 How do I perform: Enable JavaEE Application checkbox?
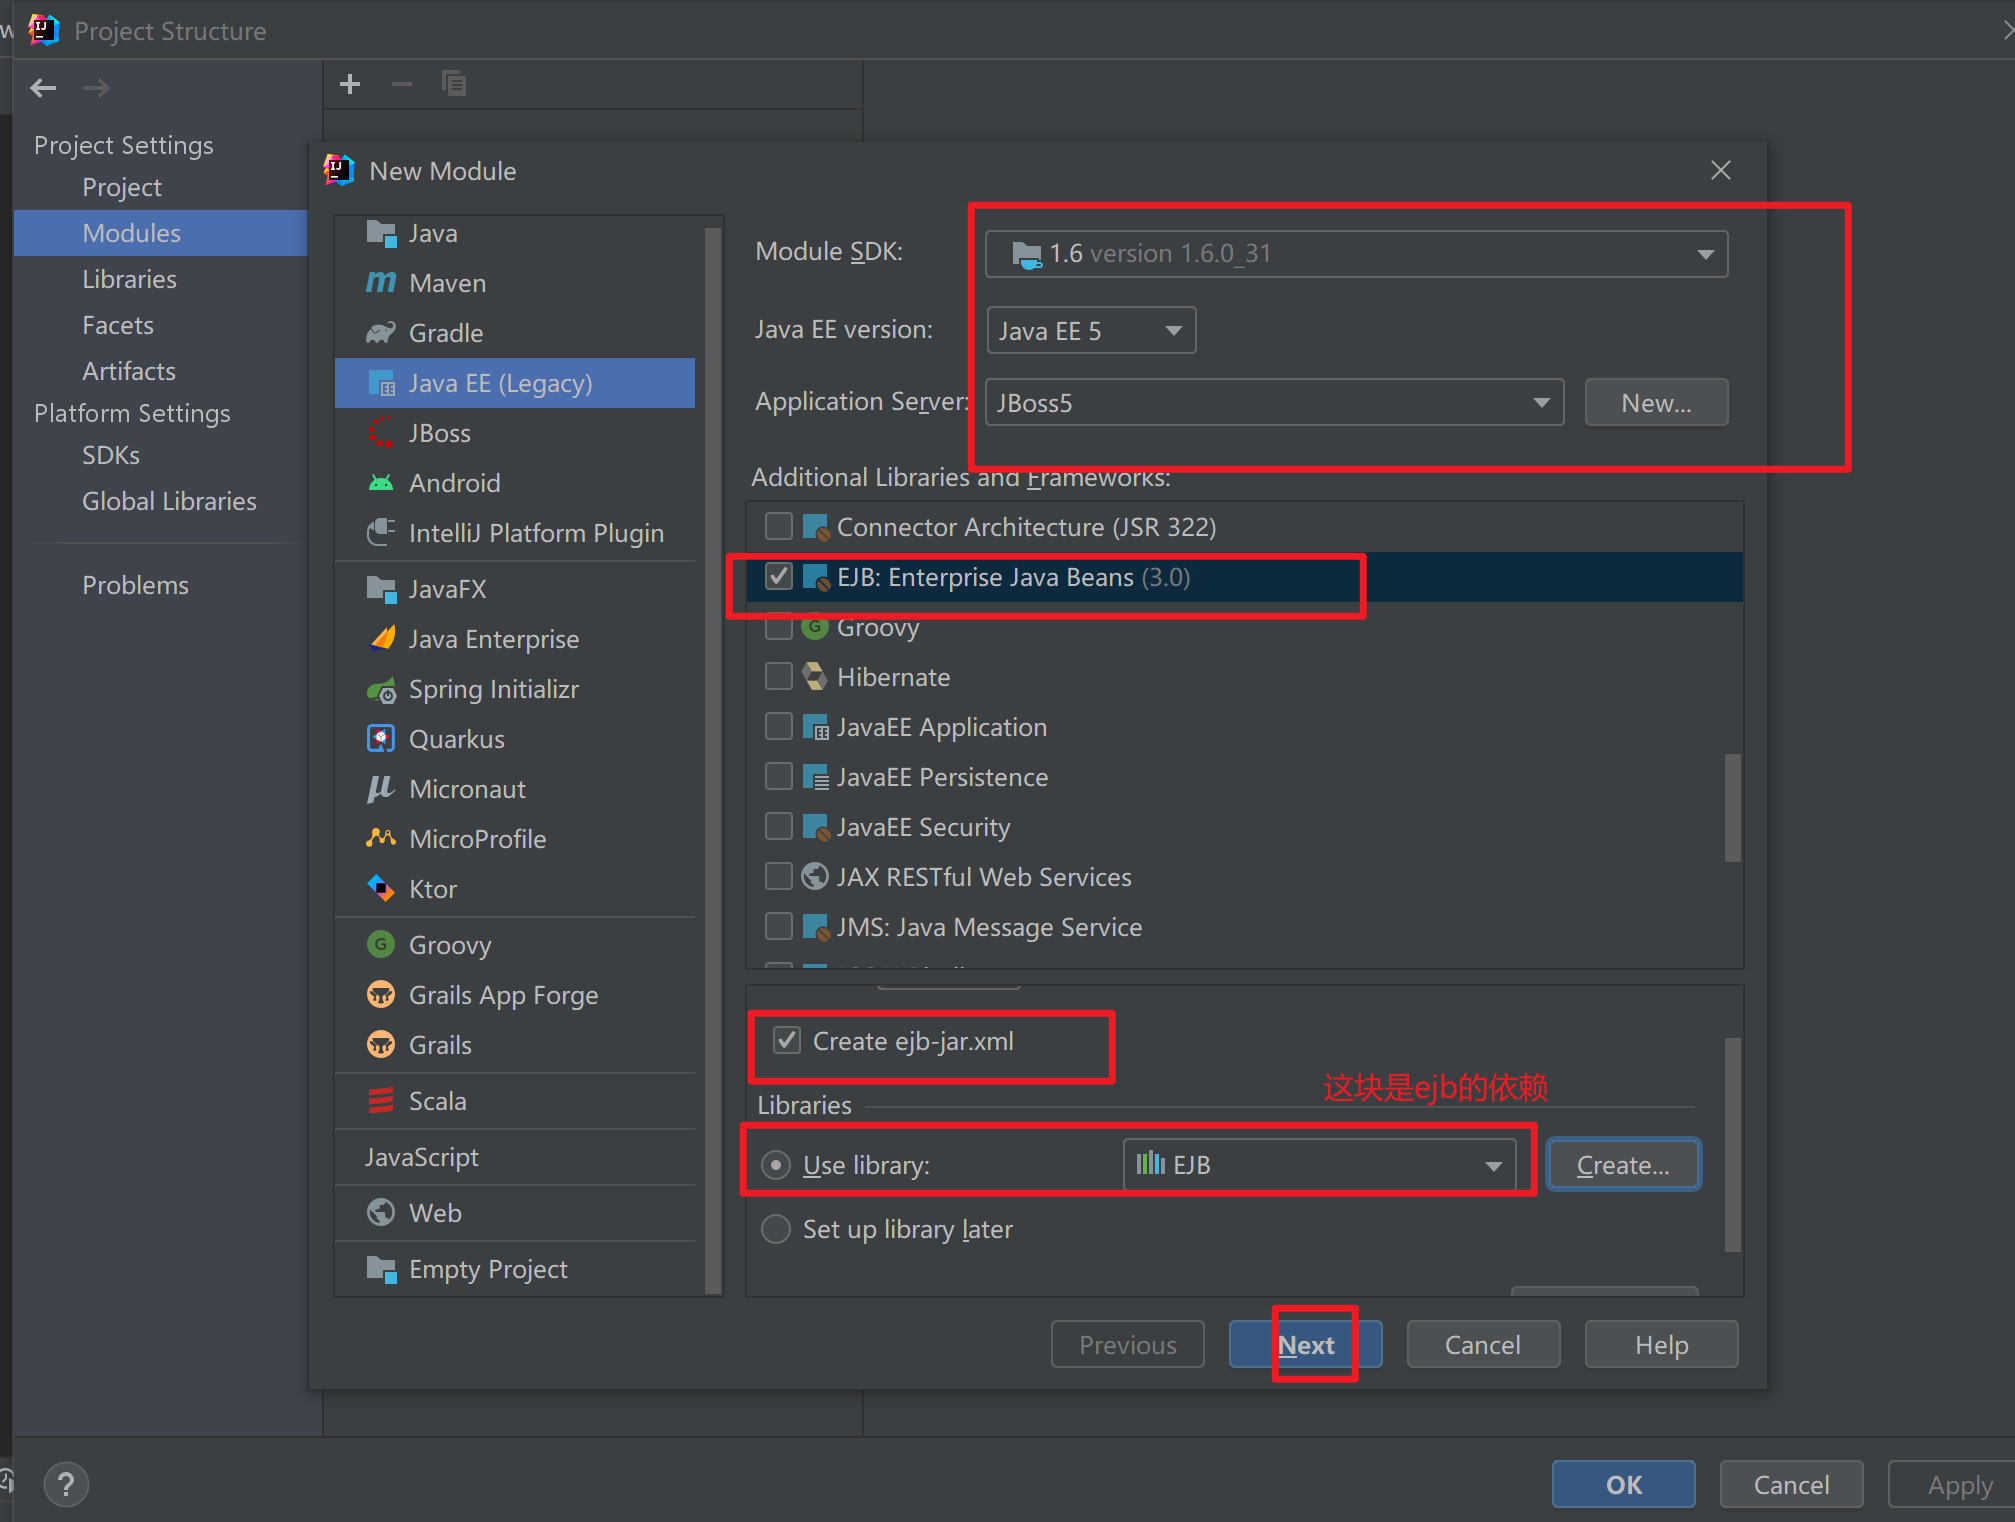778,726
